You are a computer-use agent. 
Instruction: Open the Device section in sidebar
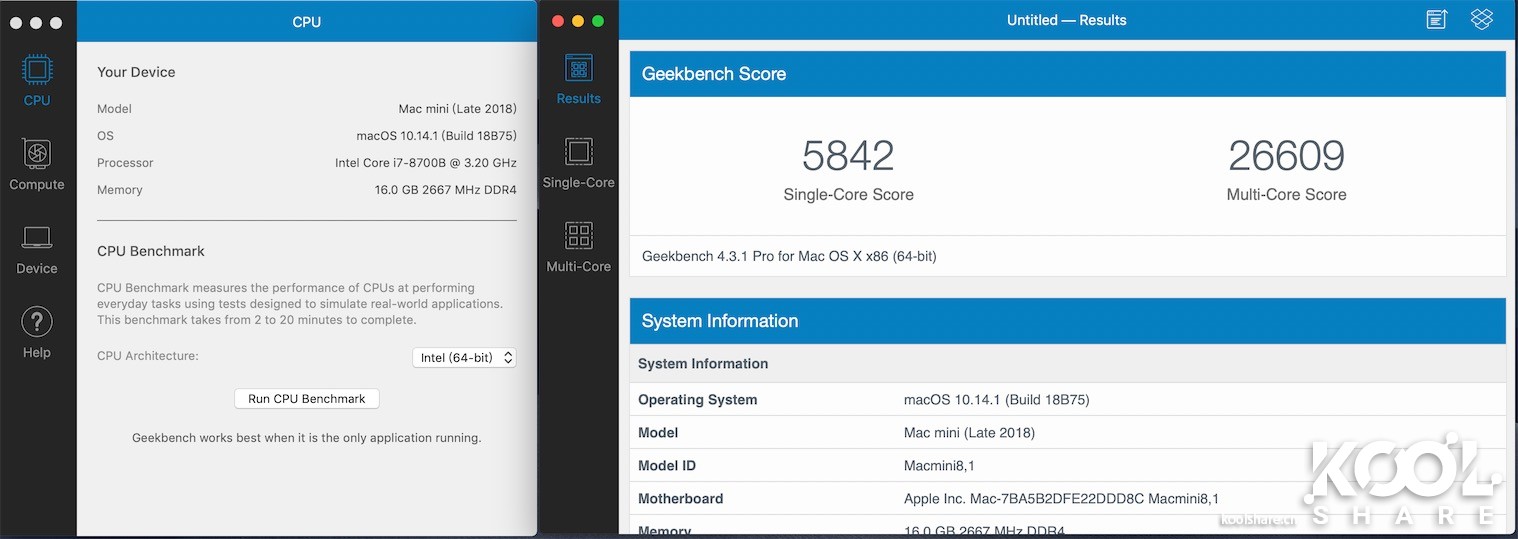(37, 249)
